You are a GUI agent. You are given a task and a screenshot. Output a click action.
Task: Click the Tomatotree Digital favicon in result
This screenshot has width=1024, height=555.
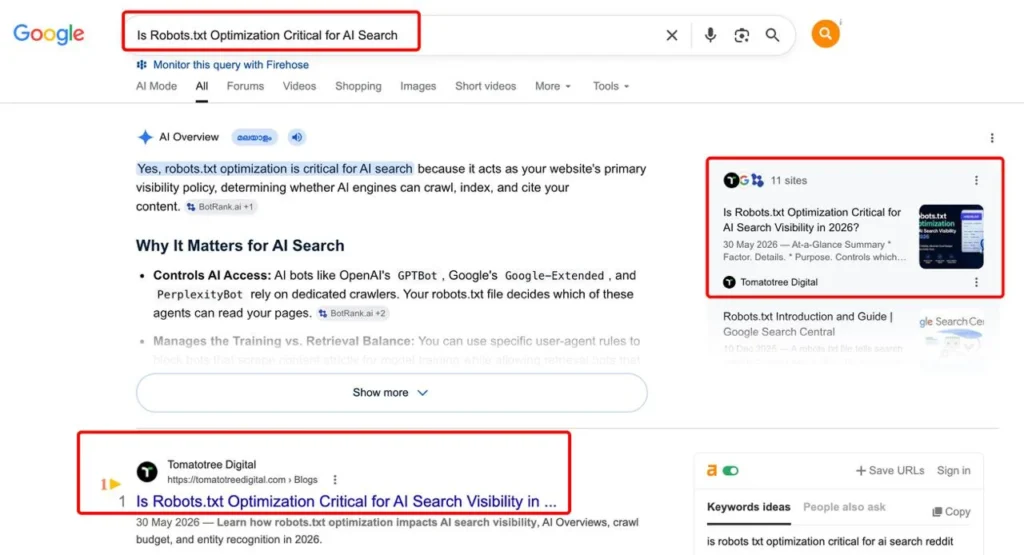[147, 471]
